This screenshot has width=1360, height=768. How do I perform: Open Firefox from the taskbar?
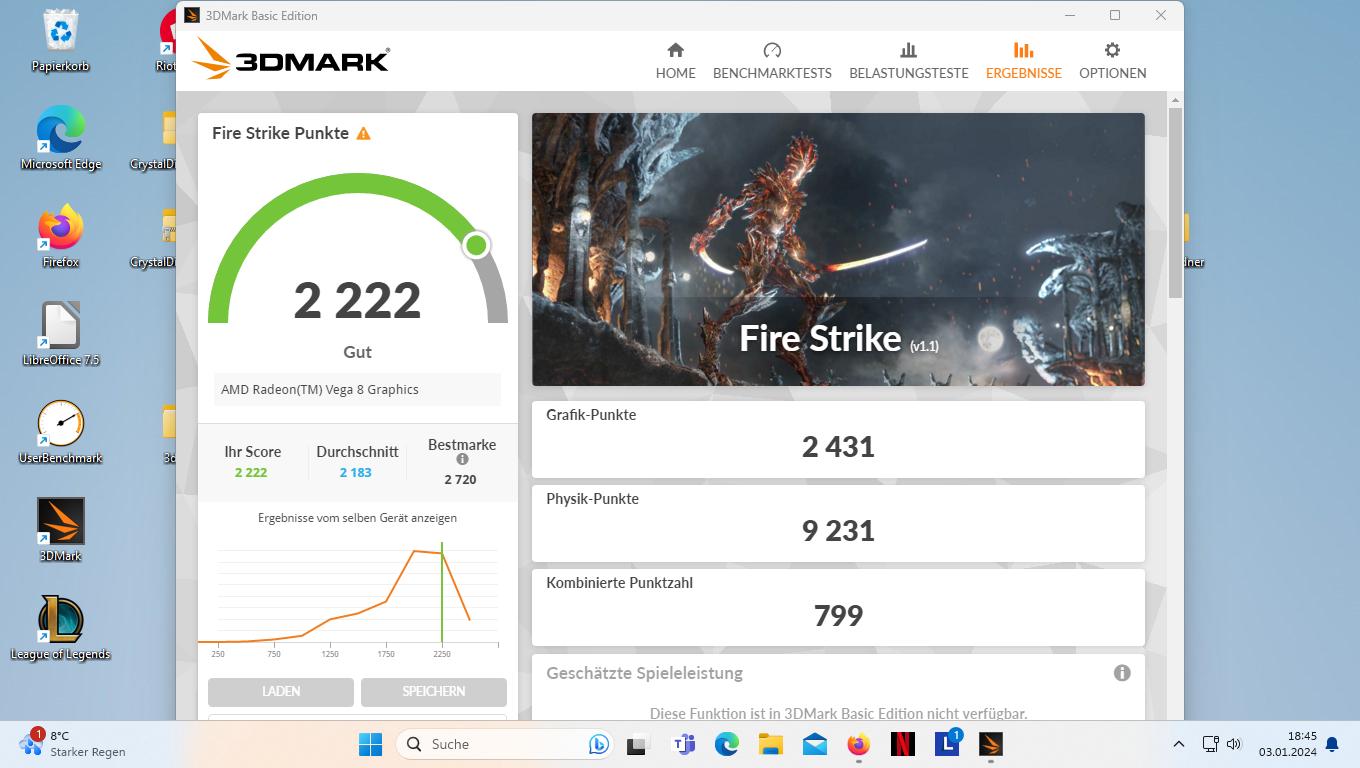[x=858, y=744]
